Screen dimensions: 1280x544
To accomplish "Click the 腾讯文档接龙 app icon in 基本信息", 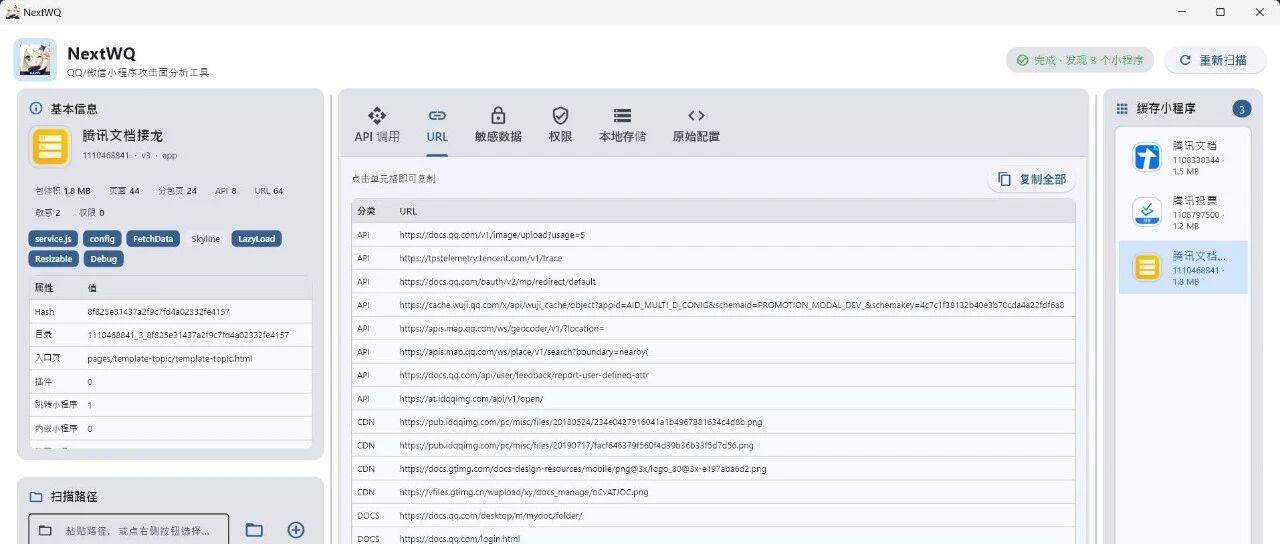I will [50, 146].
